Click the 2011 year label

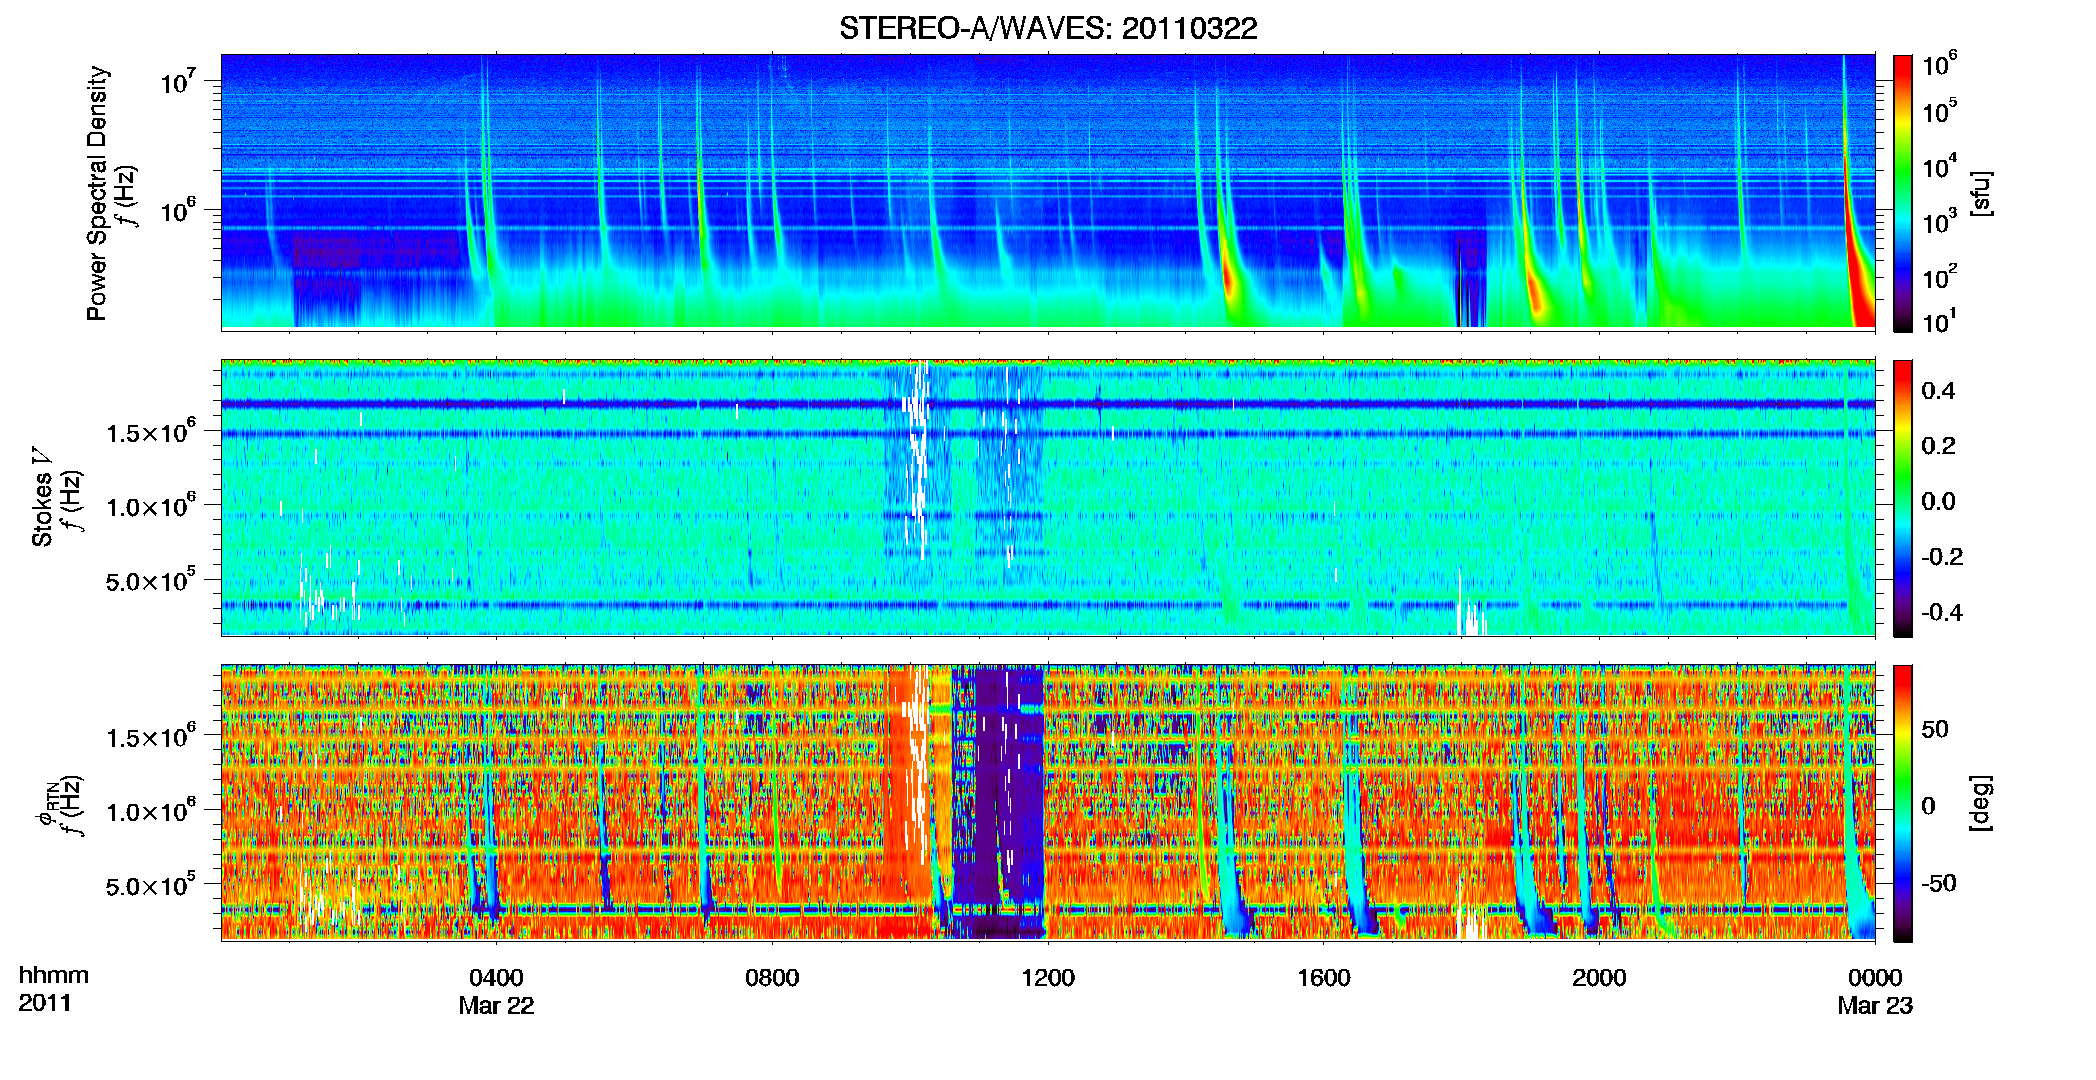(x=45, y=1003)
